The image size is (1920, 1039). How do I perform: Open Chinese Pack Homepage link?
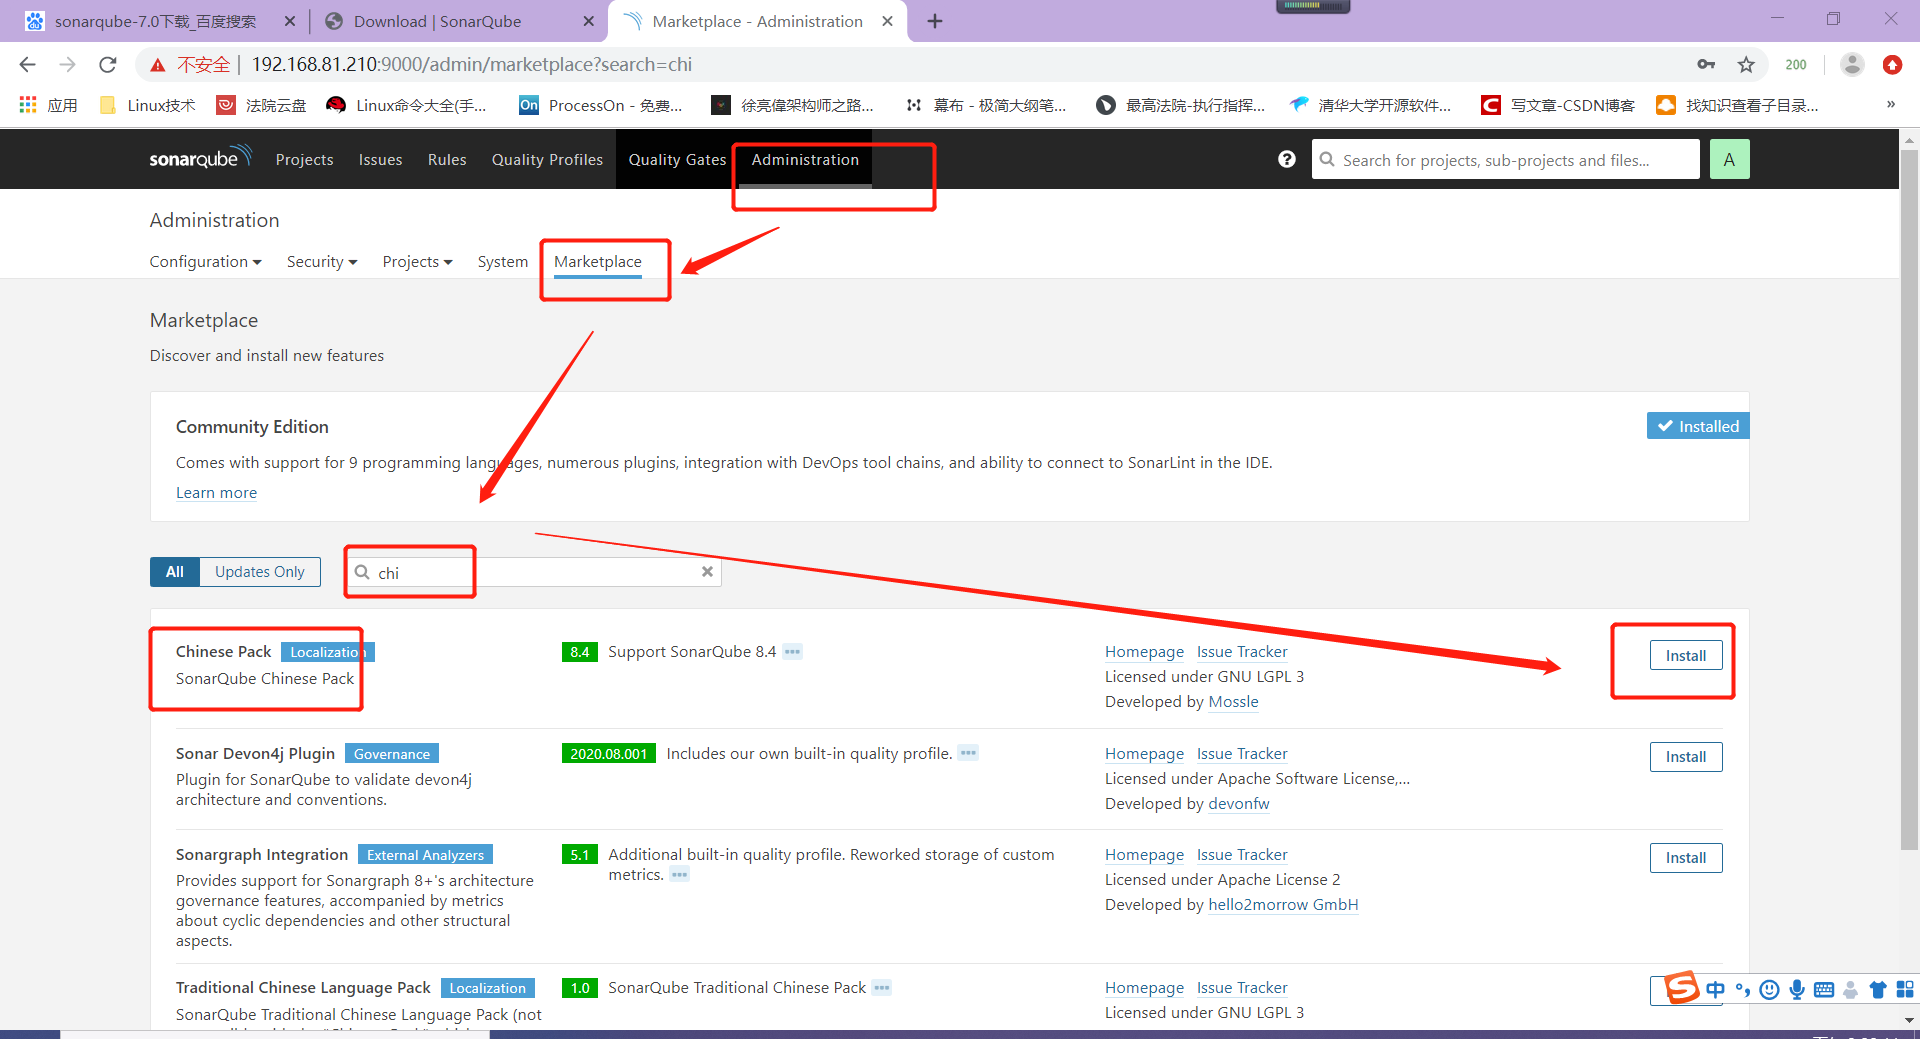[1144, 652]
